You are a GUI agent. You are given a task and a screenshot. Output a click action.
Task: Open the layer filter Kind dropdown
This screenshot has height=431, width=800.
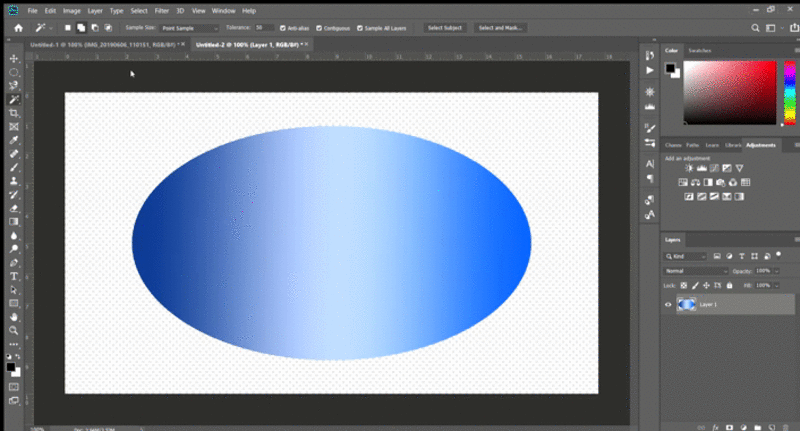click(685, 256)
